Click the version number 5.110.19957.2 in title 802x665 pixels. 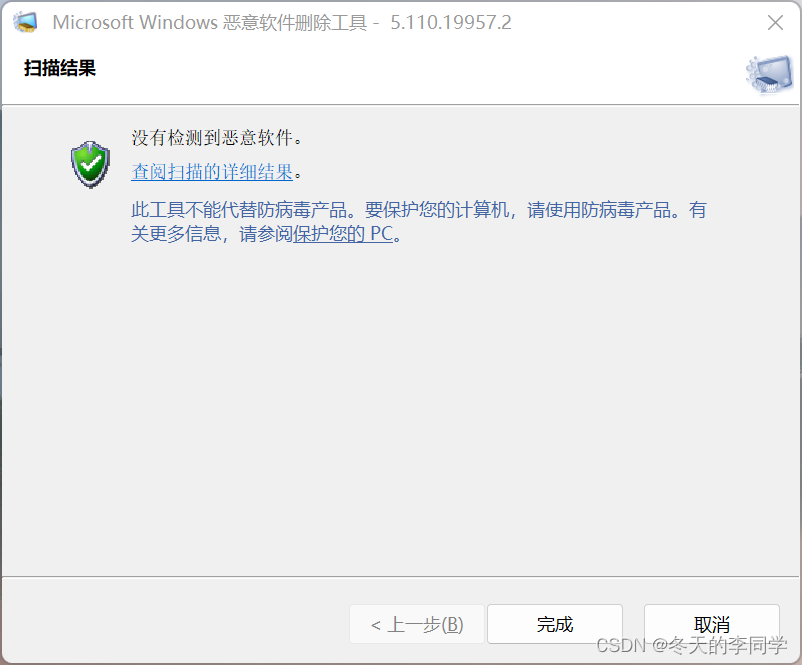451,23
